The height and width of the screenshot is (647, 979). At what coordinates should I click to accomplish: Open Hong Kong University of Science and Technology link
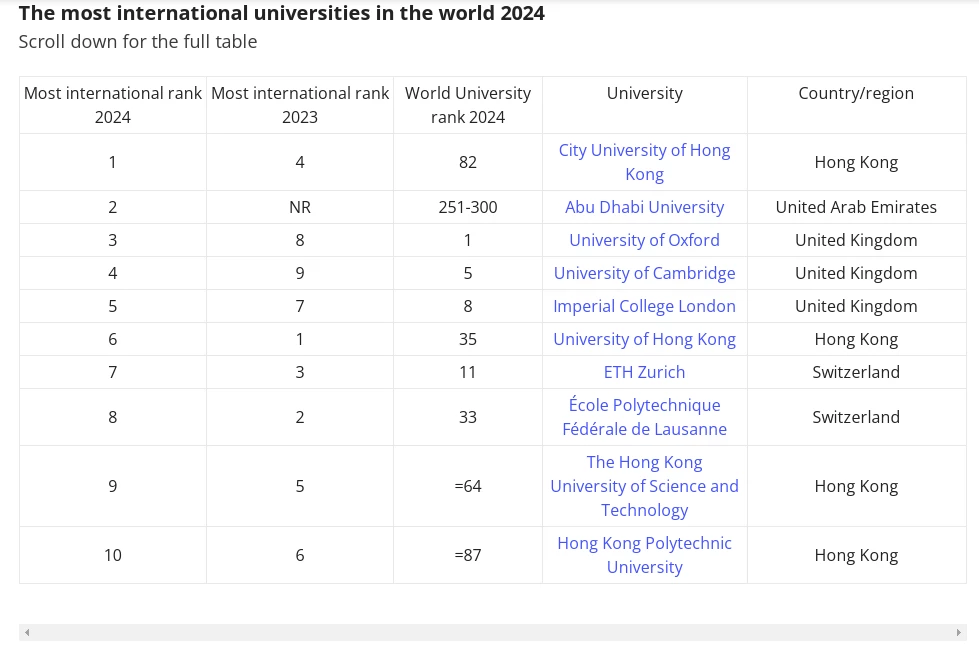pos(644,486)
